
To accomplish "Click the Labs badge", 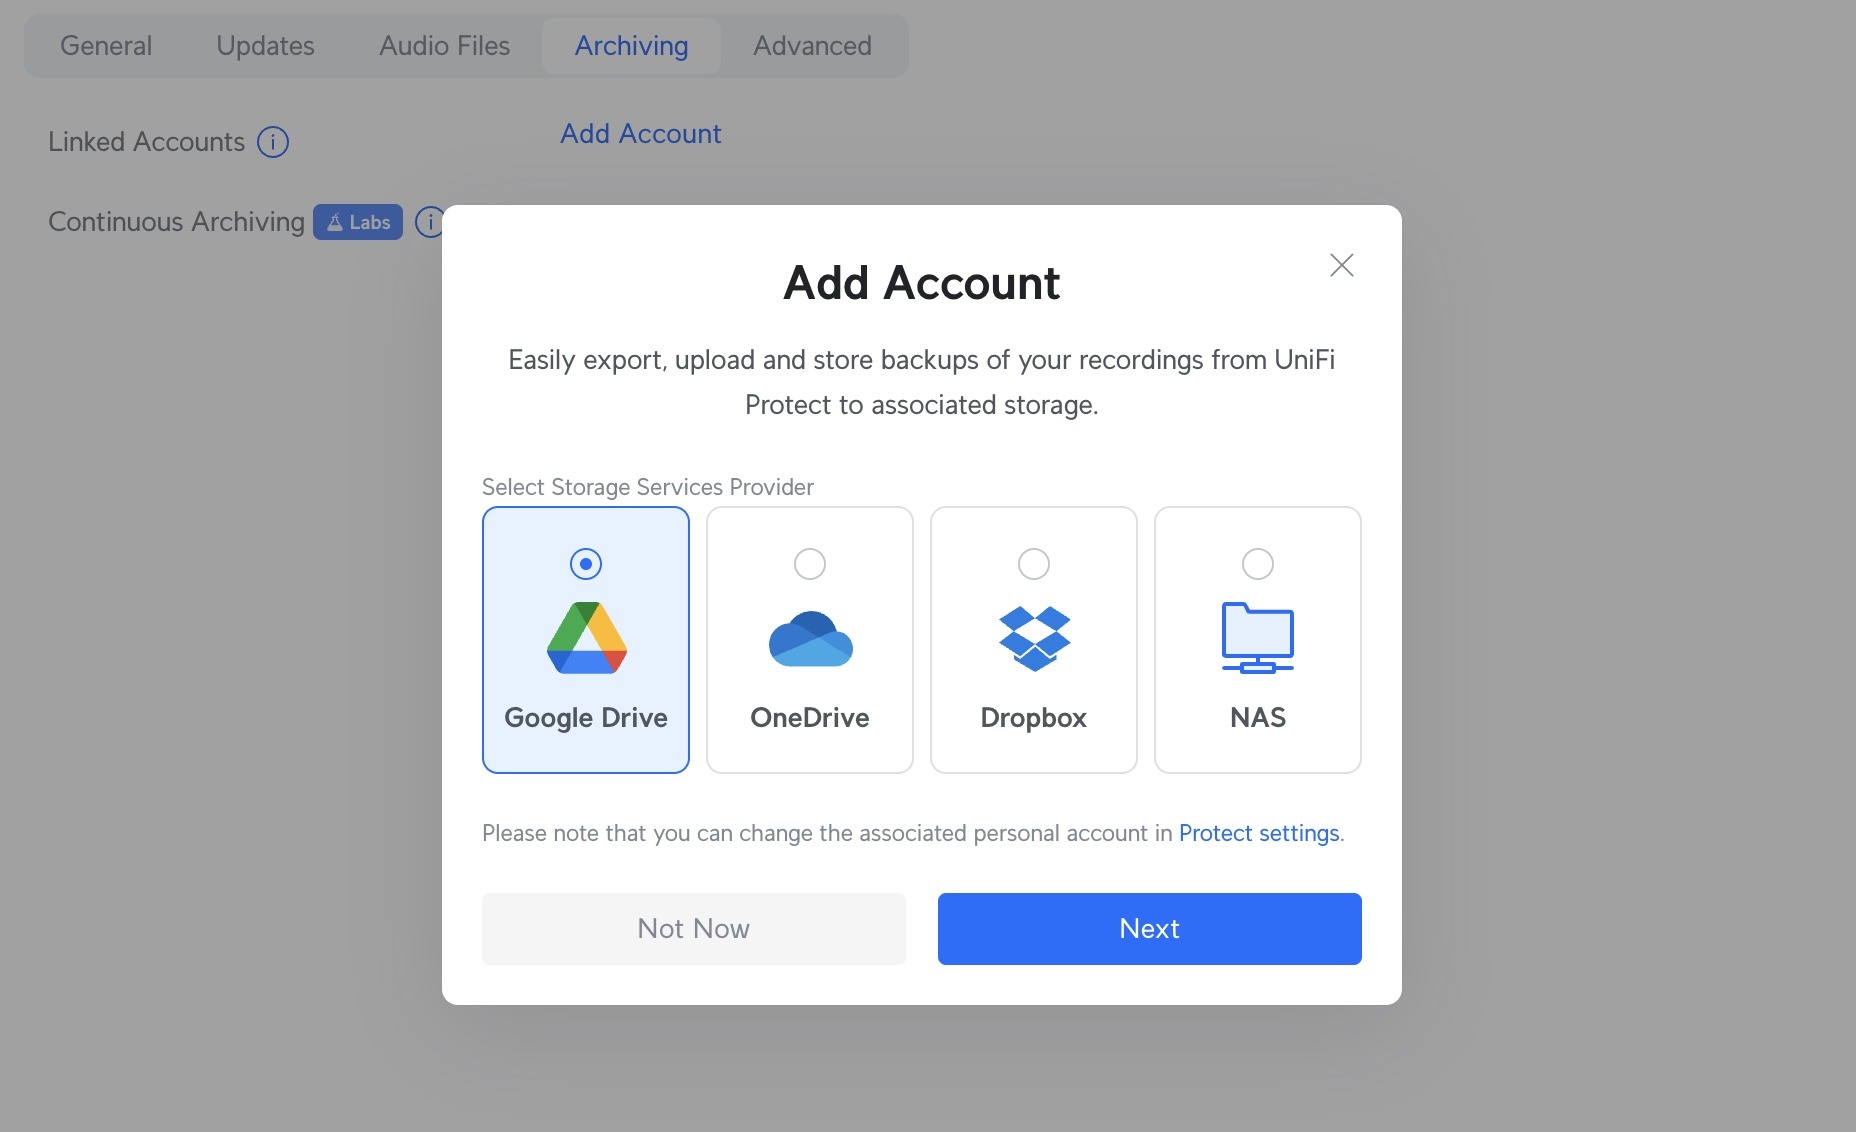I will pos(358,222).
